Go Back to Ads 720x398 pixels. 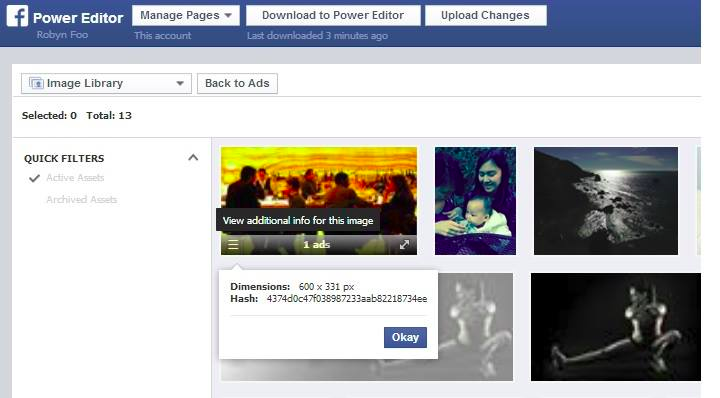click(237, 83)
